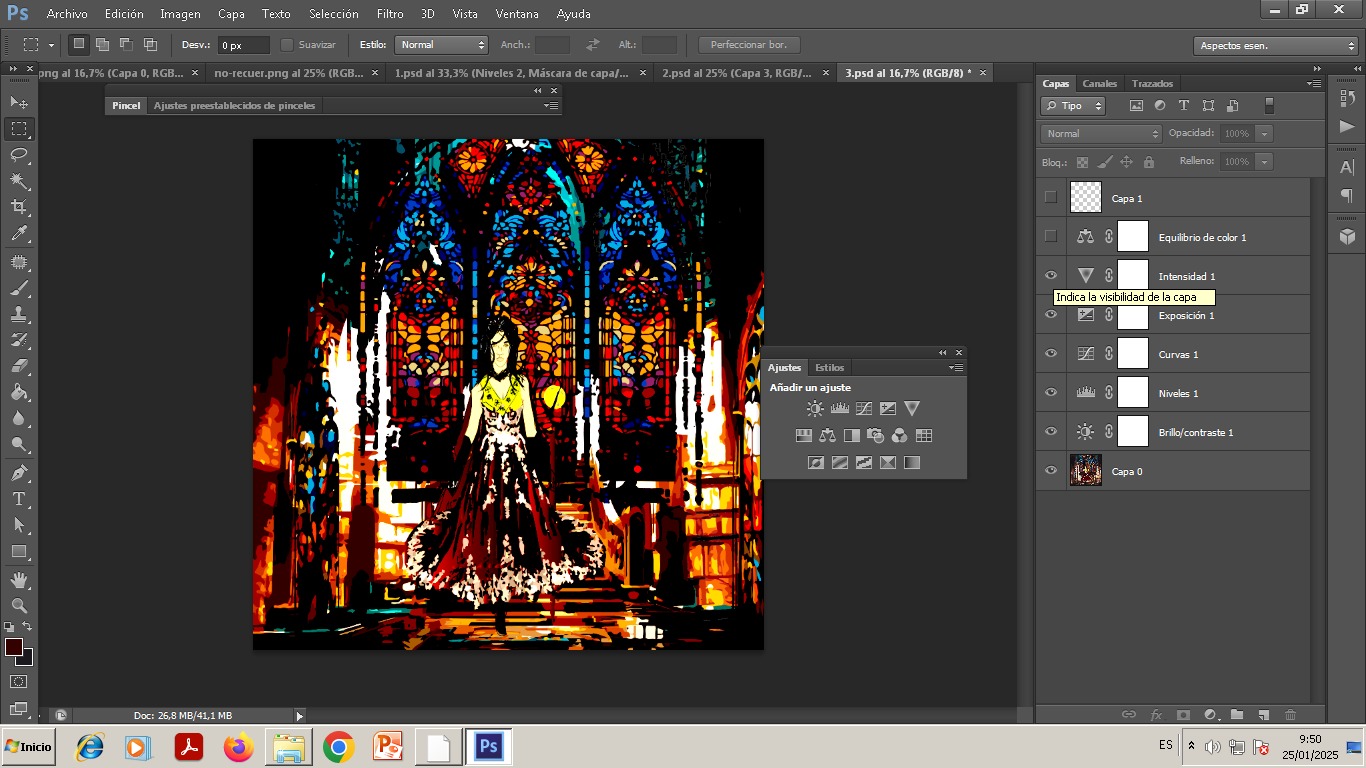Open the Tipo layer filter dropdown
This screenshot has height=768, width=1366.
(1073, 105)
